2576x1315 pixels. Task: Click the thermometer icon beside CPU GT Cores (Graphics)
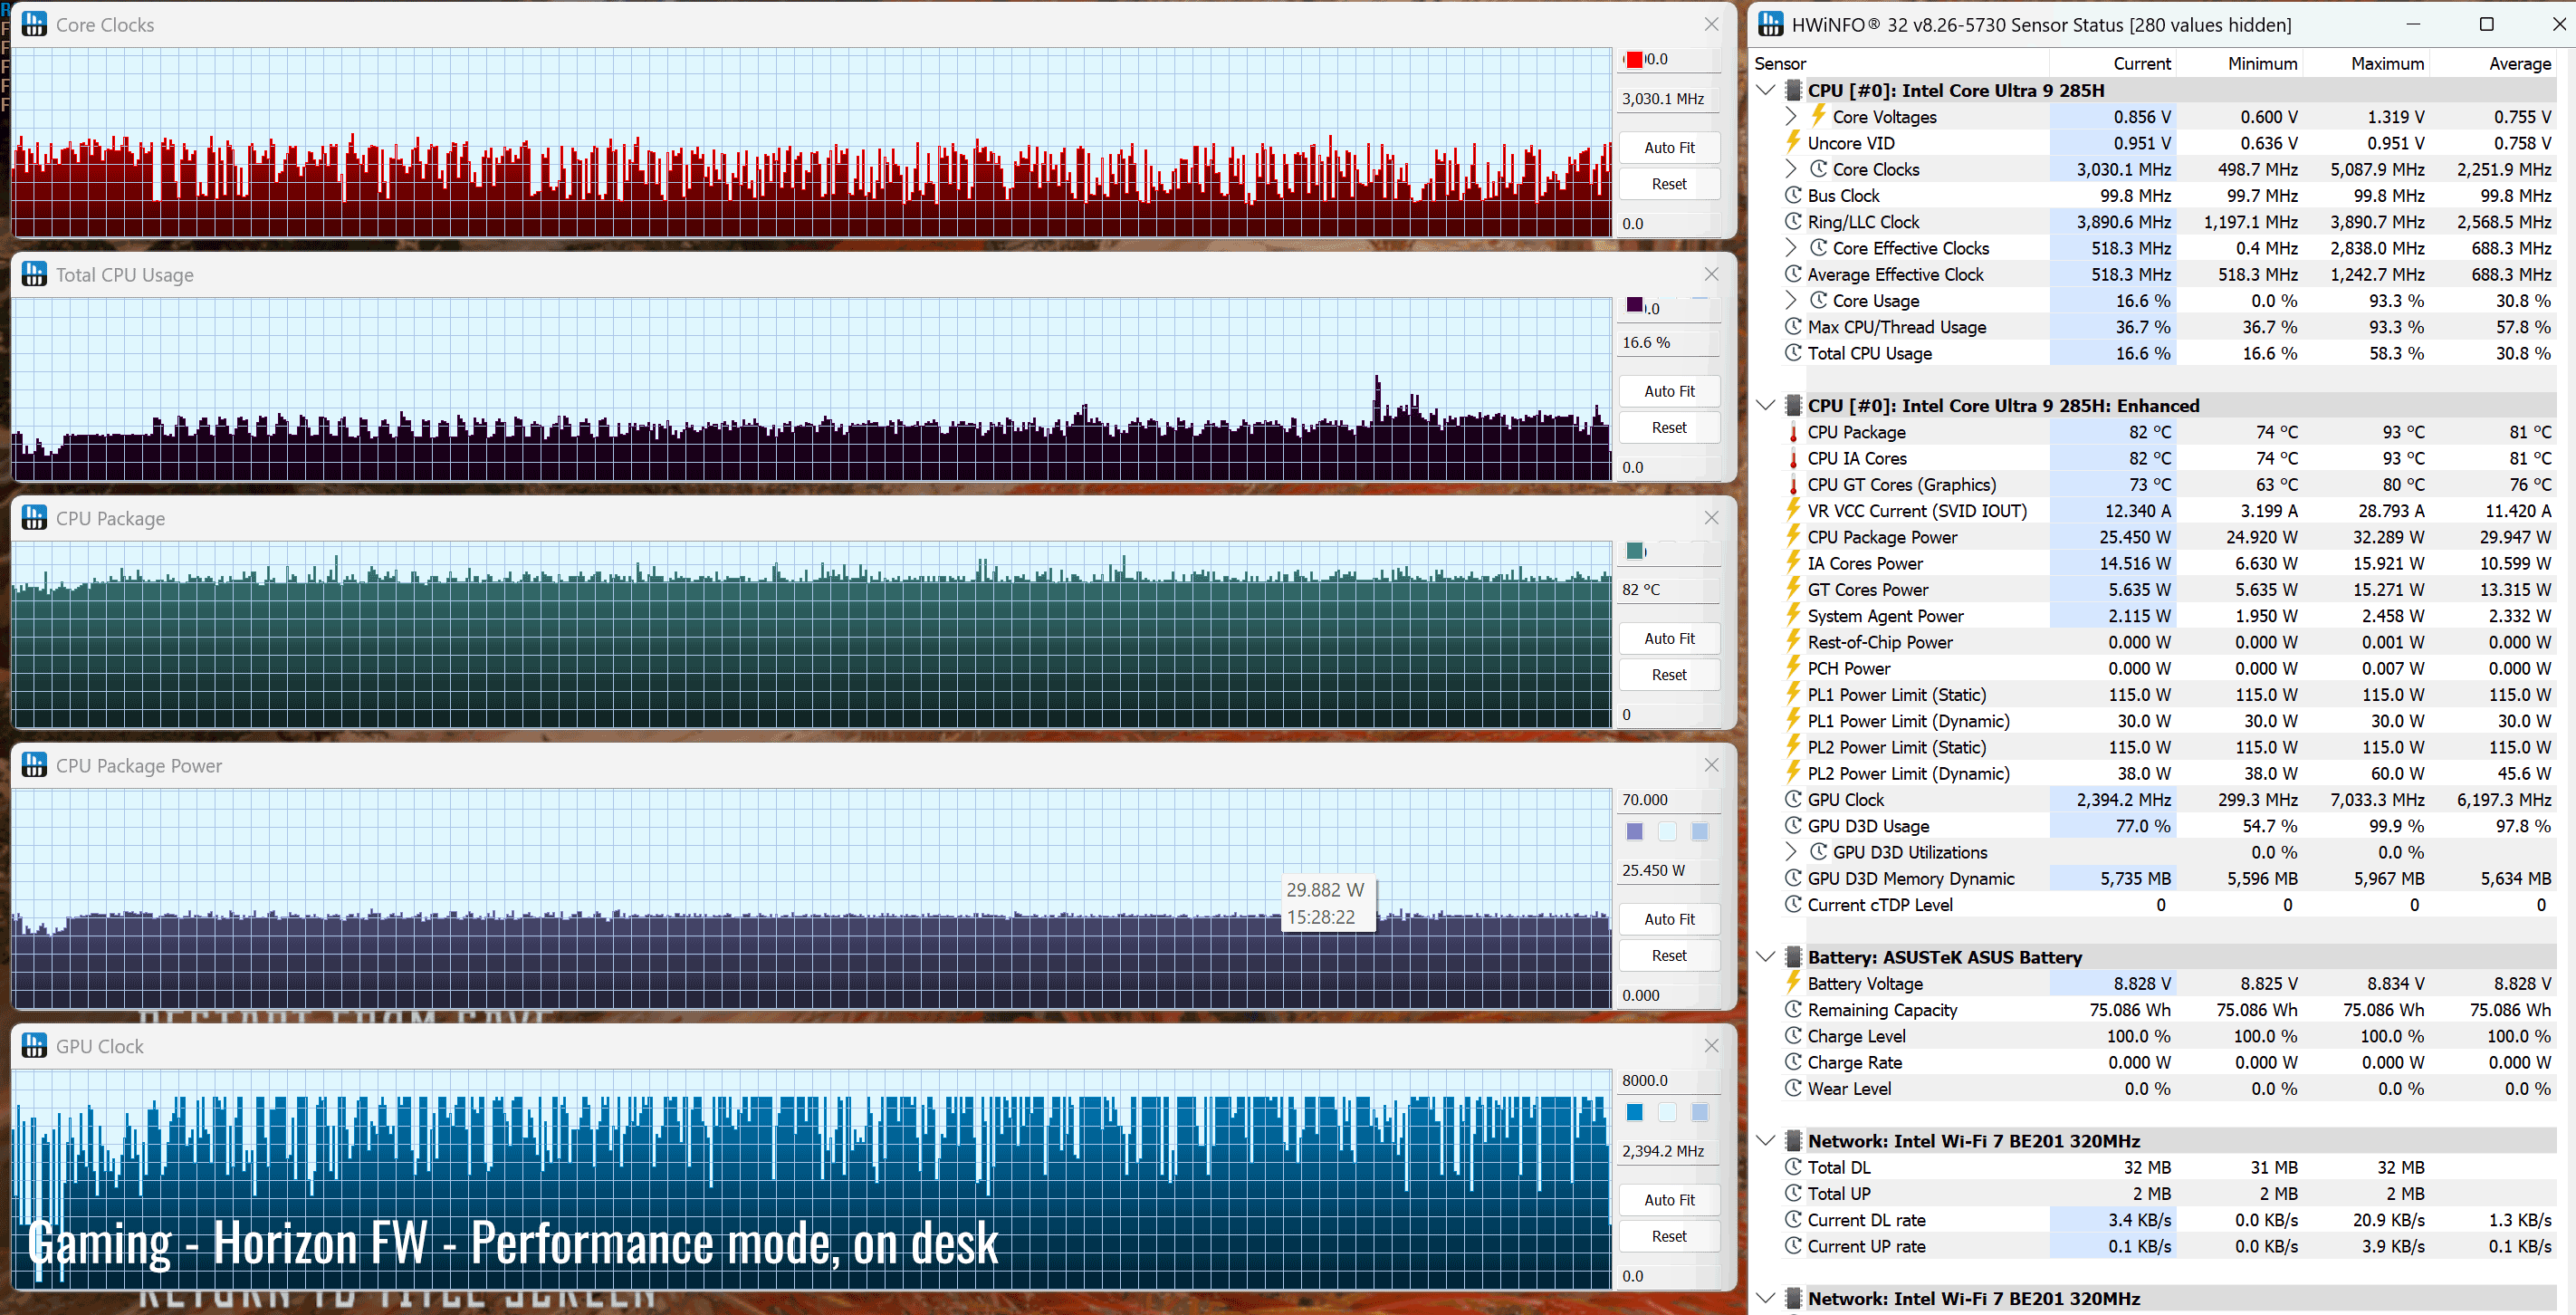(x=1793, y=484)
